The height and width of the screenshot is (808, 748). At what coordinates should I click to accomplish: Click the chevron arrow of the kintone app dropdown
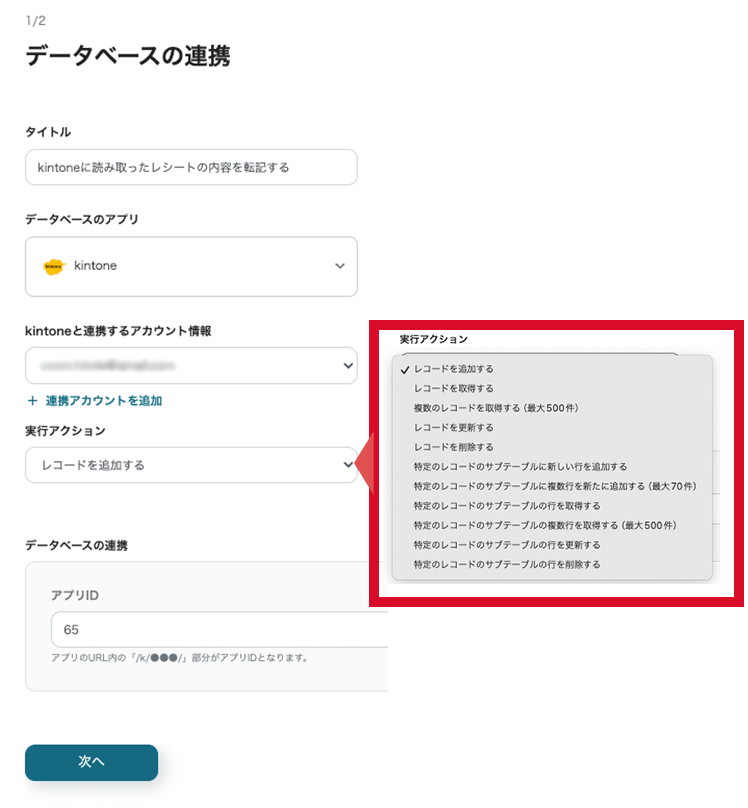coord(340,266)
